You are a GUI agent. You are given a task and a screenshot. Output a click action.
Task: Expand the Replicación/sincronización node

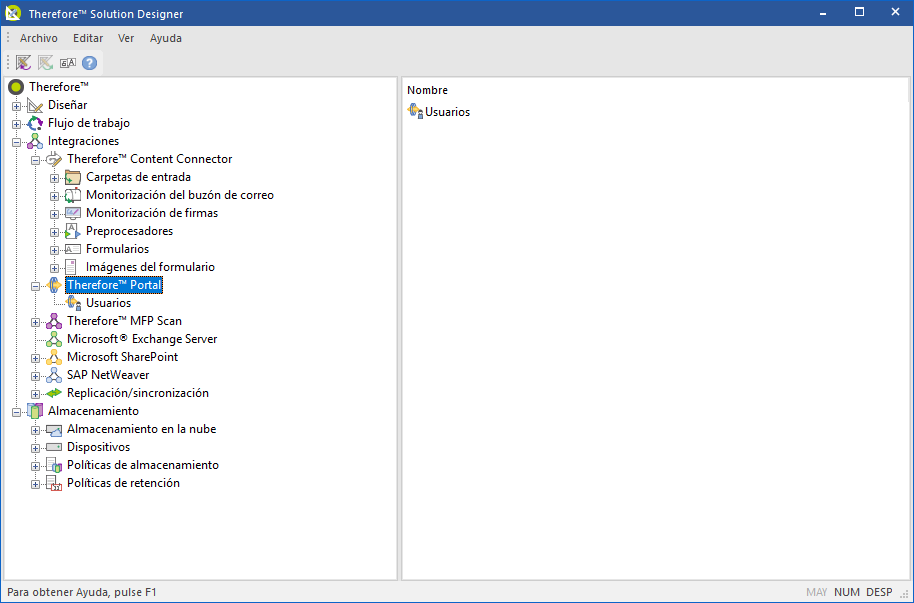[x=36, y=395]
